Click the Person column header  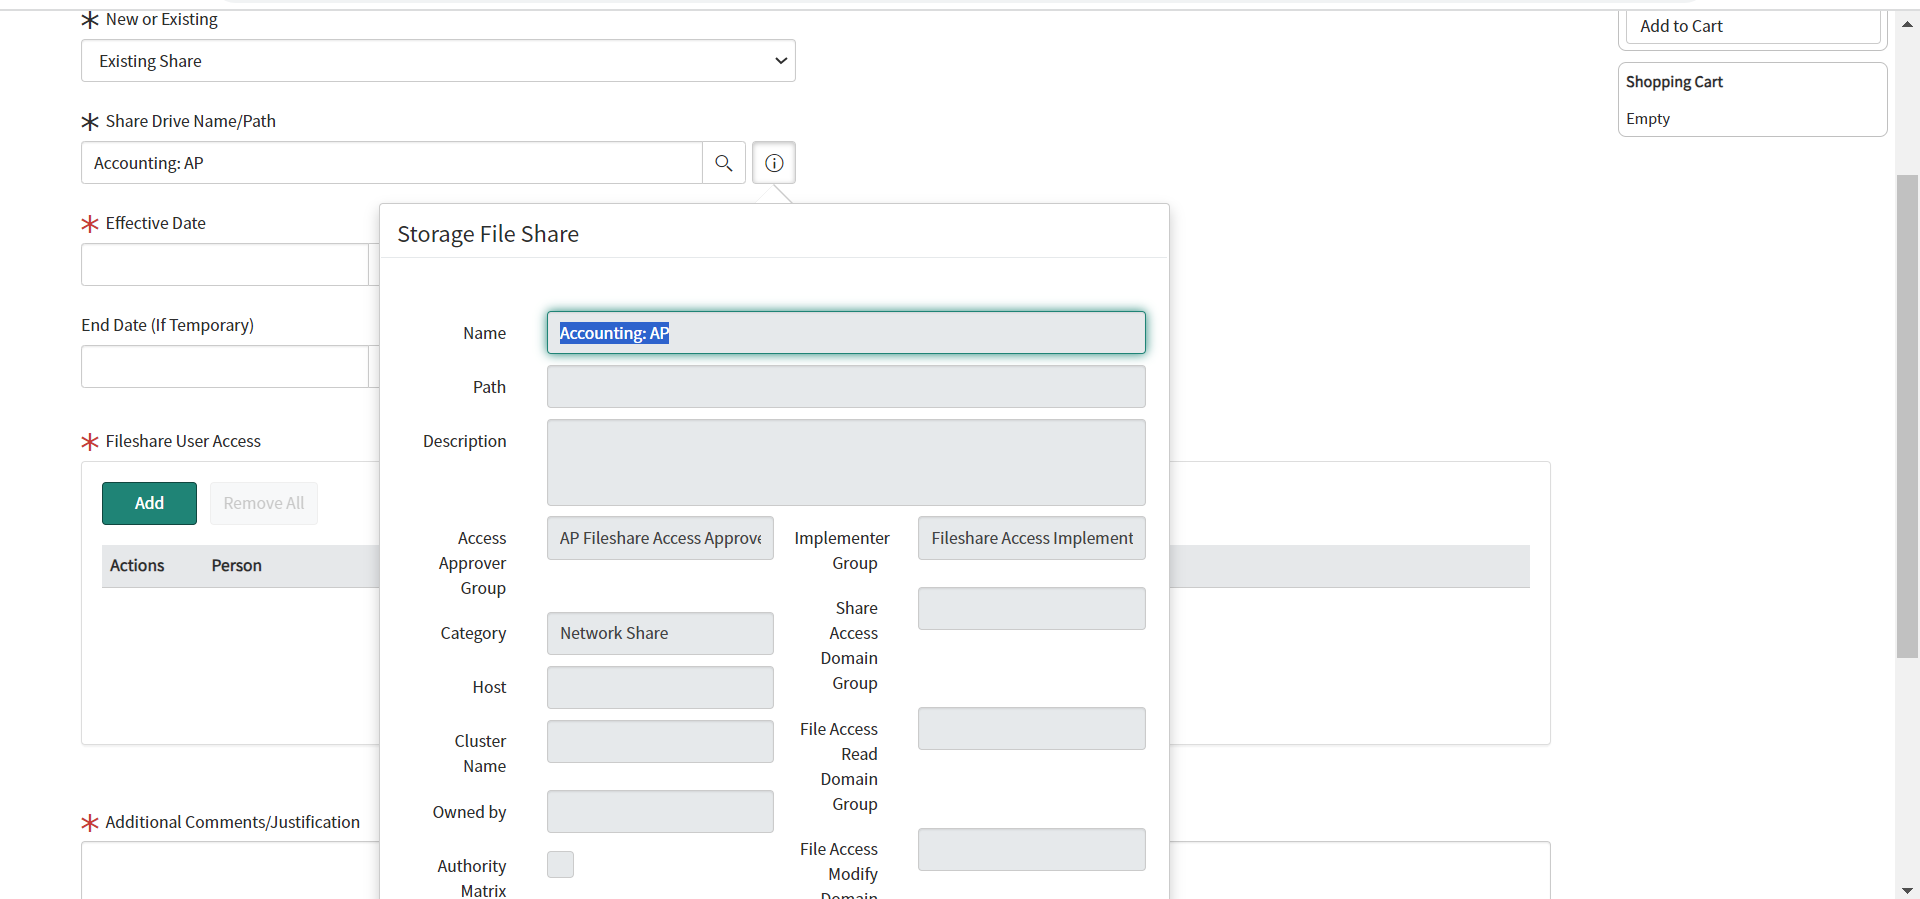coord(236,566)
